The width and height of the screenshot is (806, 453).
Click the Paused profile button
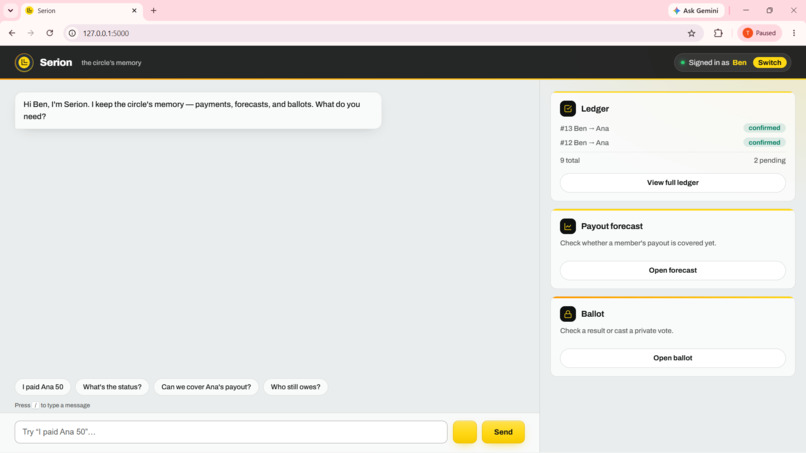coord(759,33)
